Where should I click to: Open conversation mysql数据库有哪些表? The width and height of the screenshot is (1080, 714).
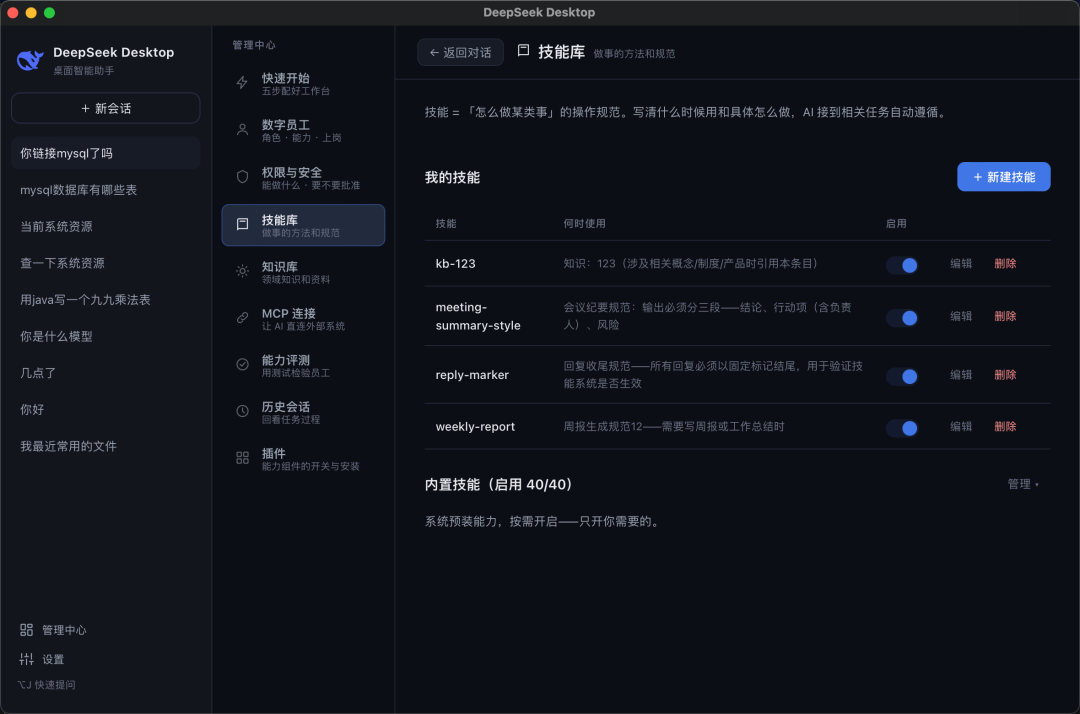pos(105,189)
